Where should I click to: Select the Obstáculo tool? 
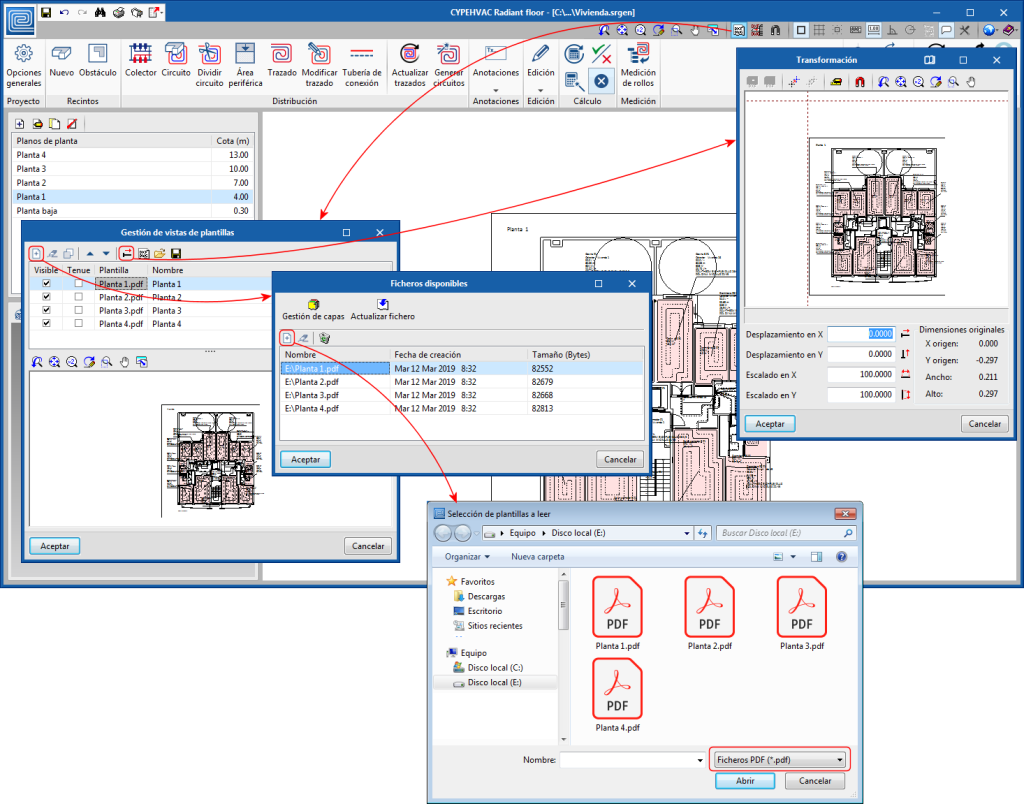(98, 60)
